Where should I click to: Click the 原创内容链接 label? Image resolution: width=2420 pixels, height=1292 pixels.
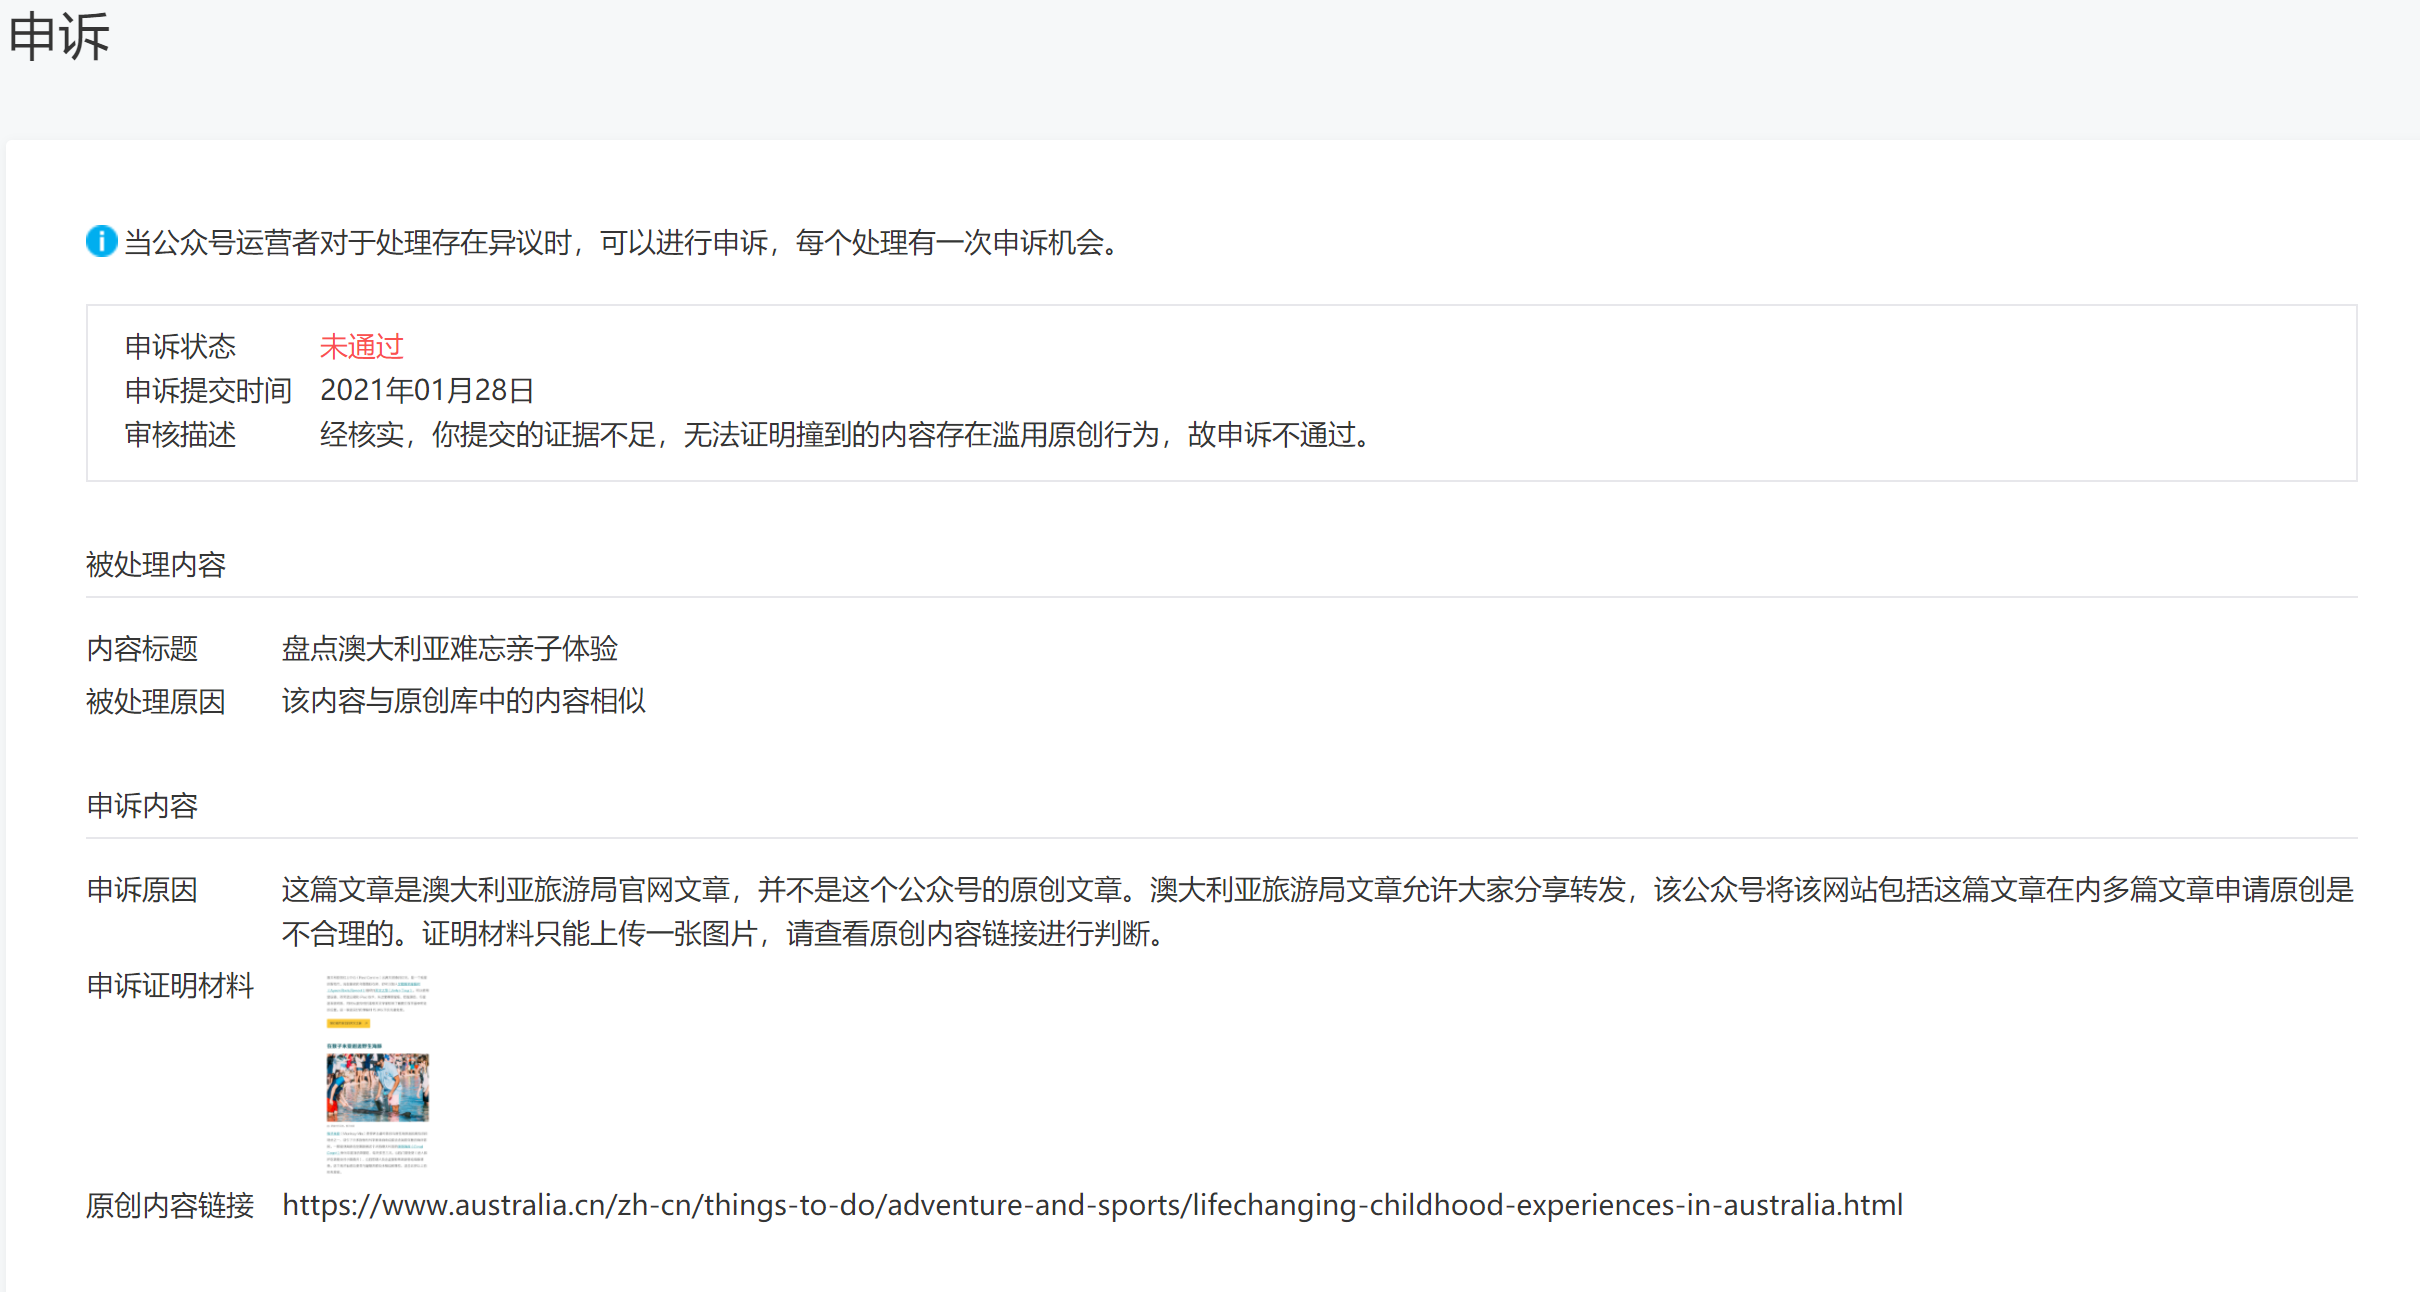pos(170,1205)
